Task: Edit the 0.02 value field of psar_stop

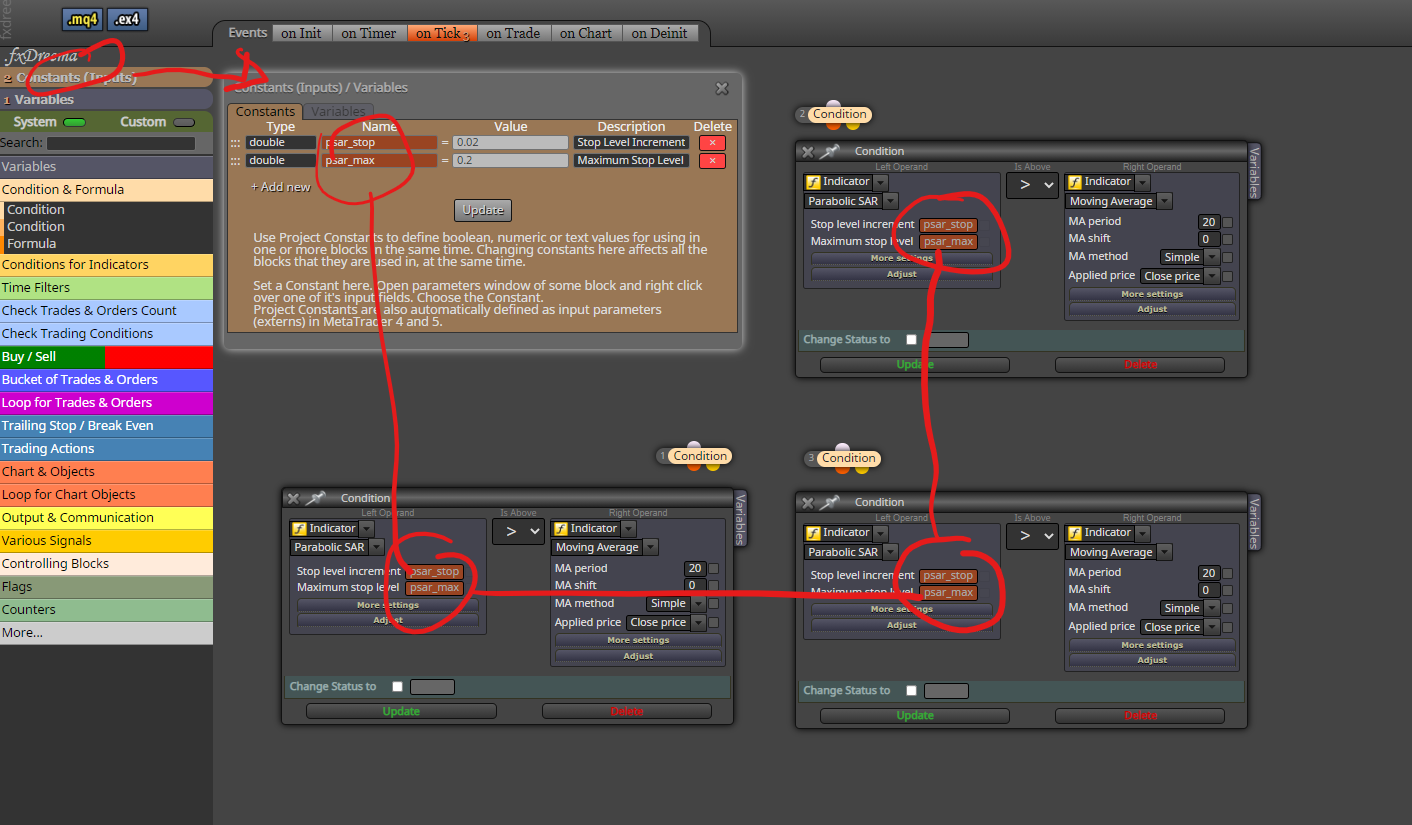Action: point(510,143)
